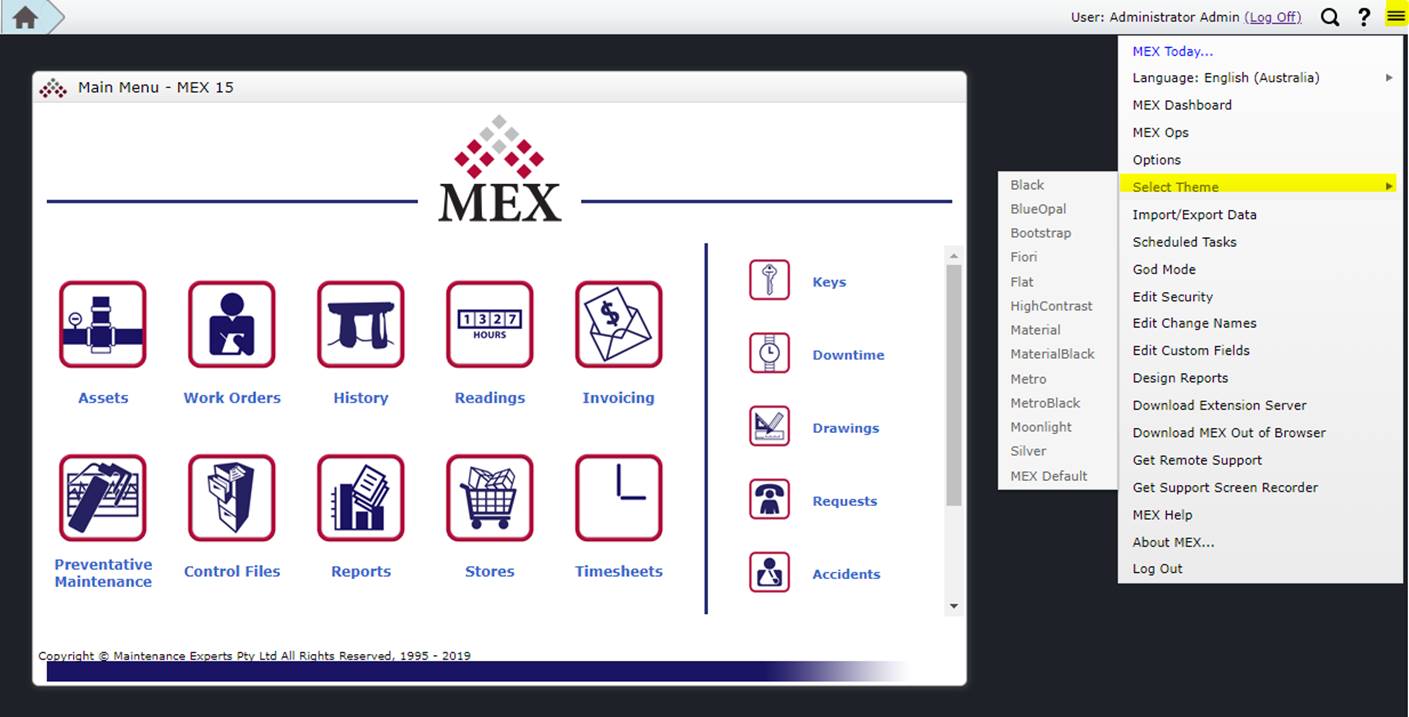
Task: Click the Drawings text link
Action: click(846, 428)
